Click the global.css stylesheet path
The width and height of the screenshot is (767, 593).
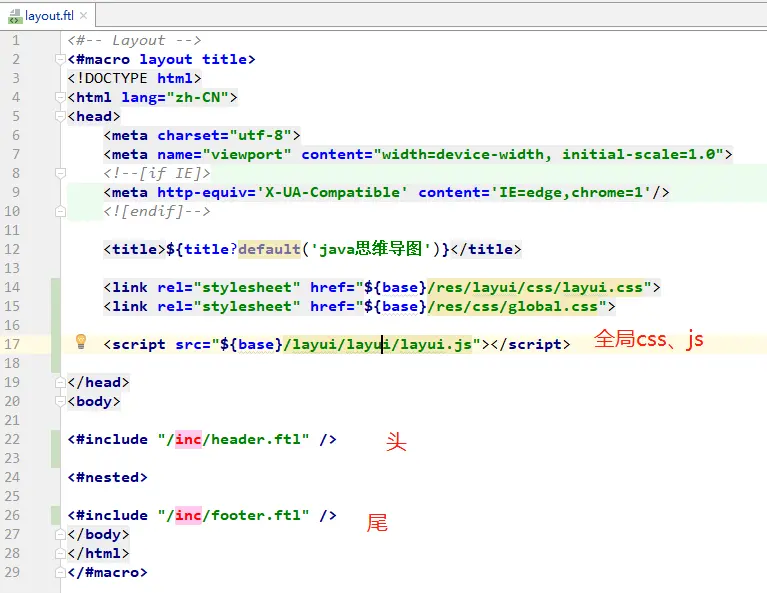click(x=513, y=306)
